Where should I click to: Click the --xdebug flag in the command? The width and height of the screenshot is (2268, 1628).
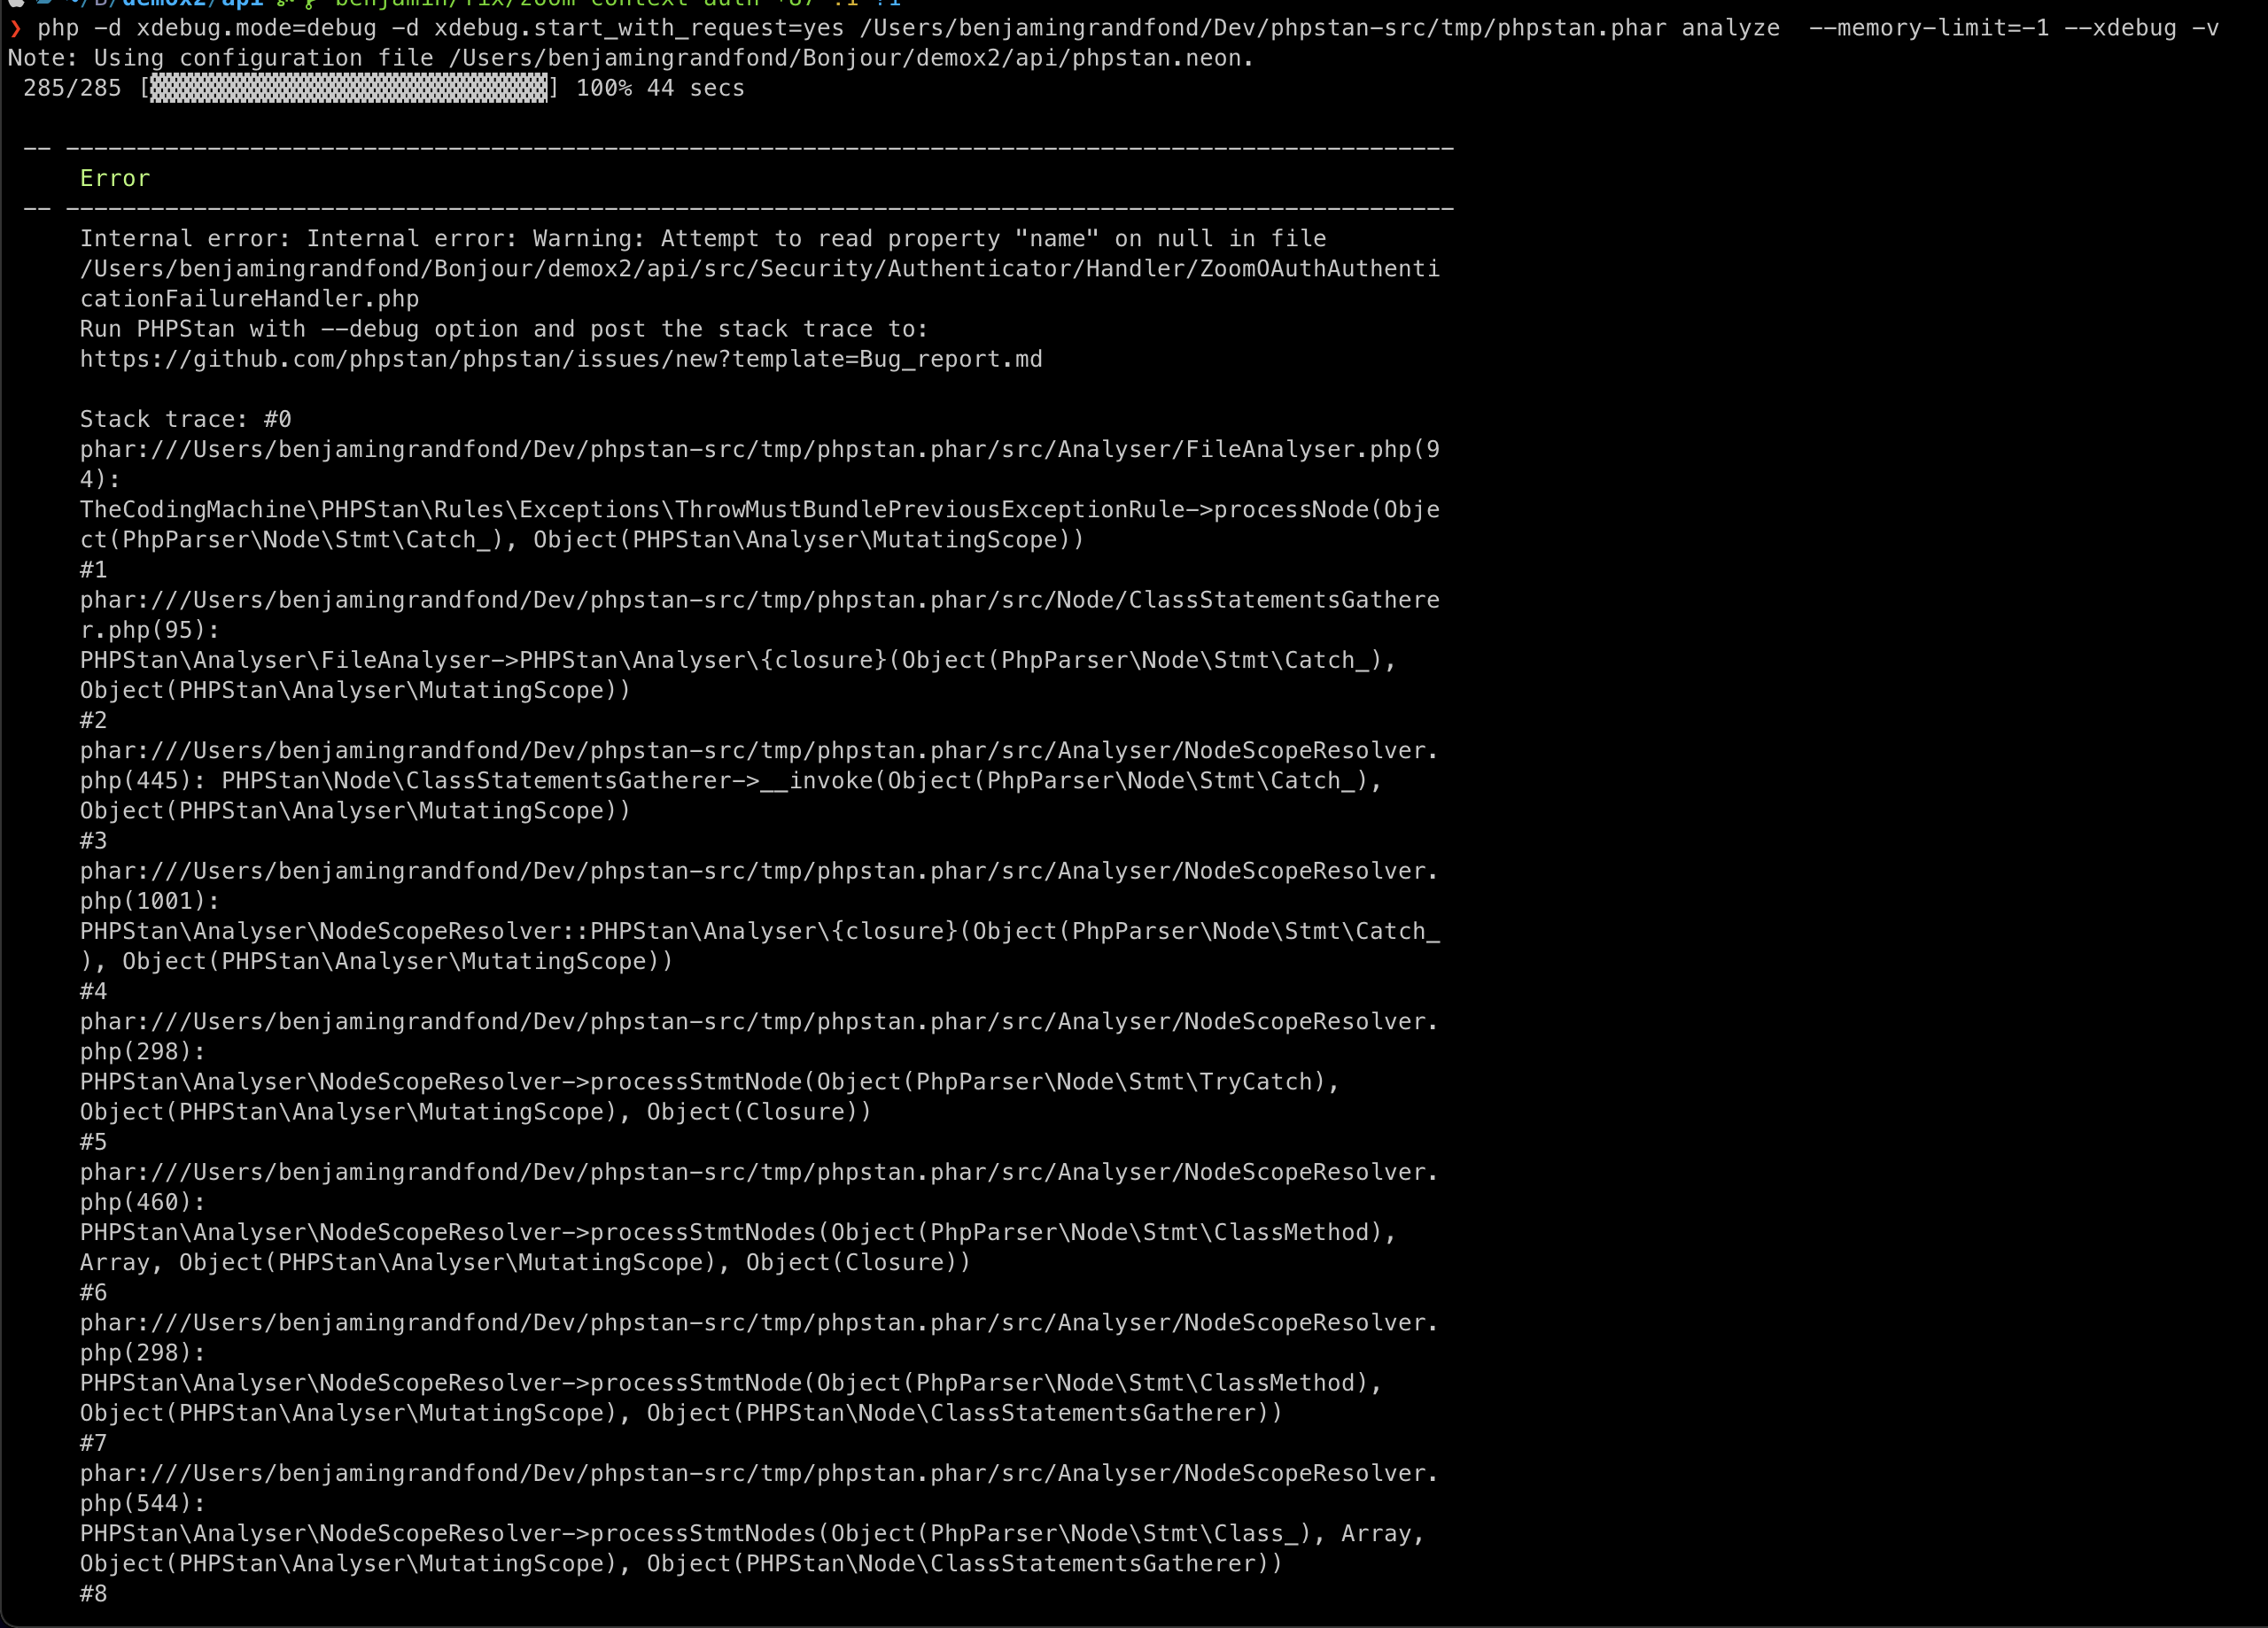(x=2119, y=28)
